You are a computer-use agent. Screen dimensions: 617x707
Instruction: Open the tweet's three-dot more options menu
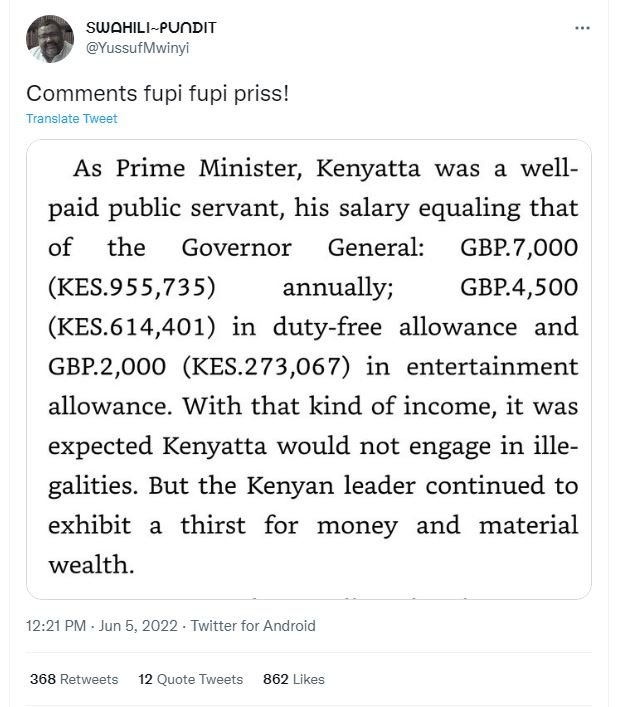coord(583,28)
